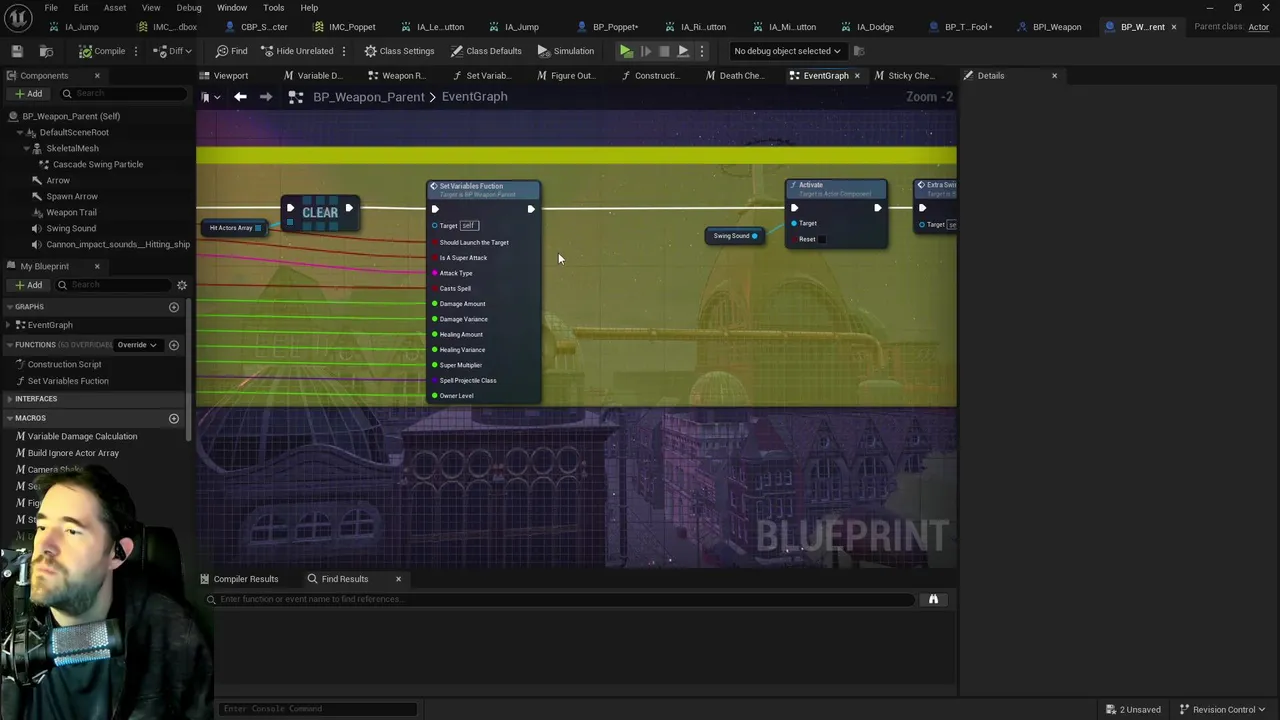Image resolution: width=1280 pixels, height=720 pixels.
Task: Open the Debug menu
Action: pyautogui.click(x=189, y=7)
